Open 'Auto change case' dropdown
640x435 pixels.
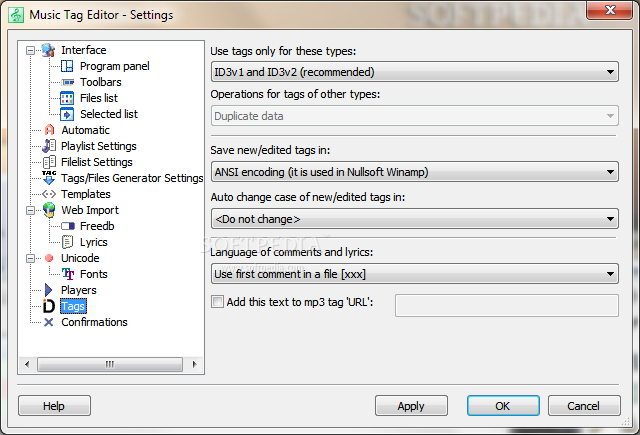[415, 219]
